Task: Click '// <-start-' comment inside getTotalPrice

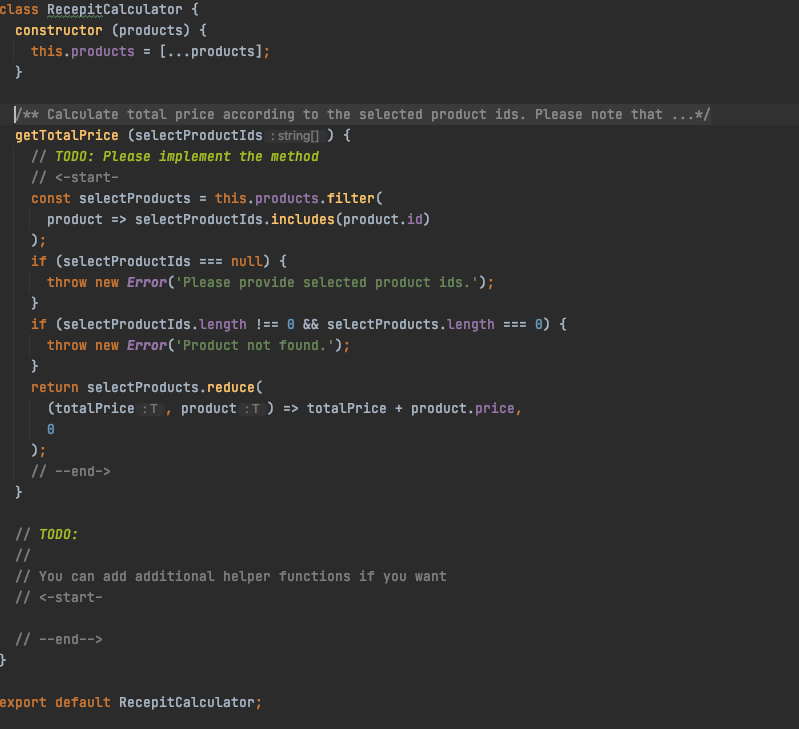Action: (74, 177)
